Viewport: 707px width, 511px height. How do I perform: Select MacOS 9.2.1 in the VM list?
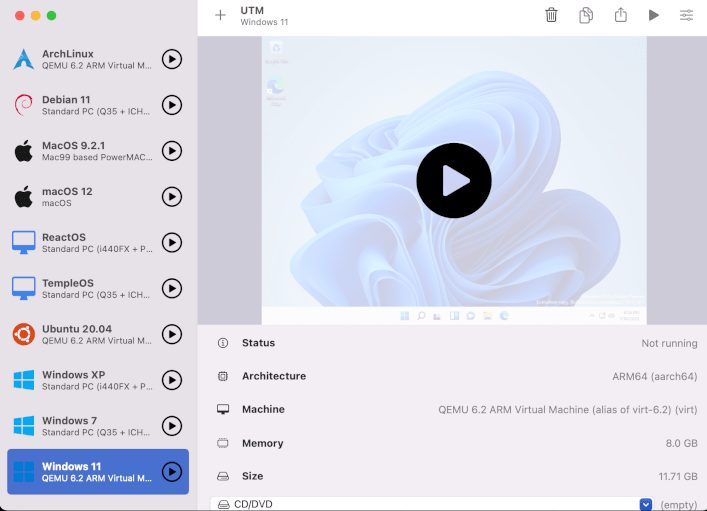point(98,151)
